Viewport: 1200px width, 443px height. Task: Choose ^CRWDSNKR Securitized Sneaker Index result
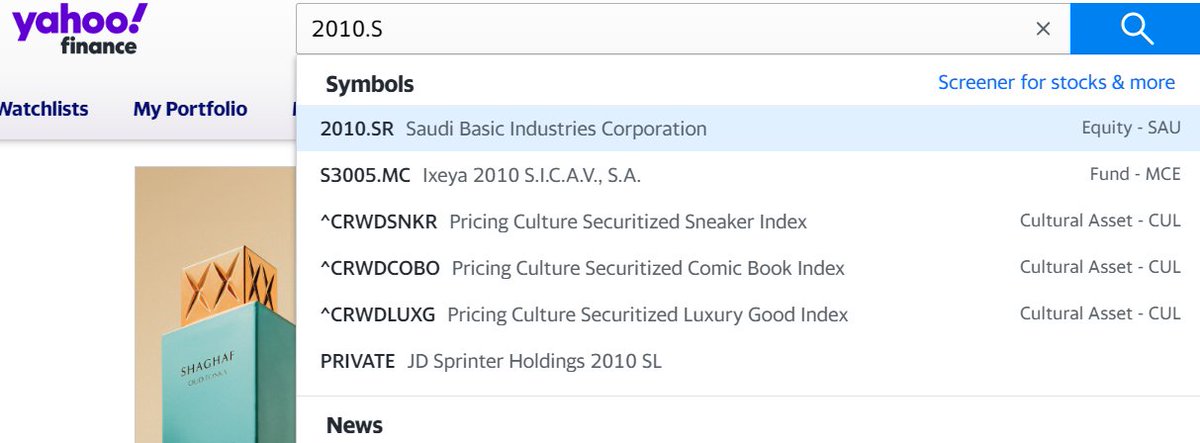[563, 222]
